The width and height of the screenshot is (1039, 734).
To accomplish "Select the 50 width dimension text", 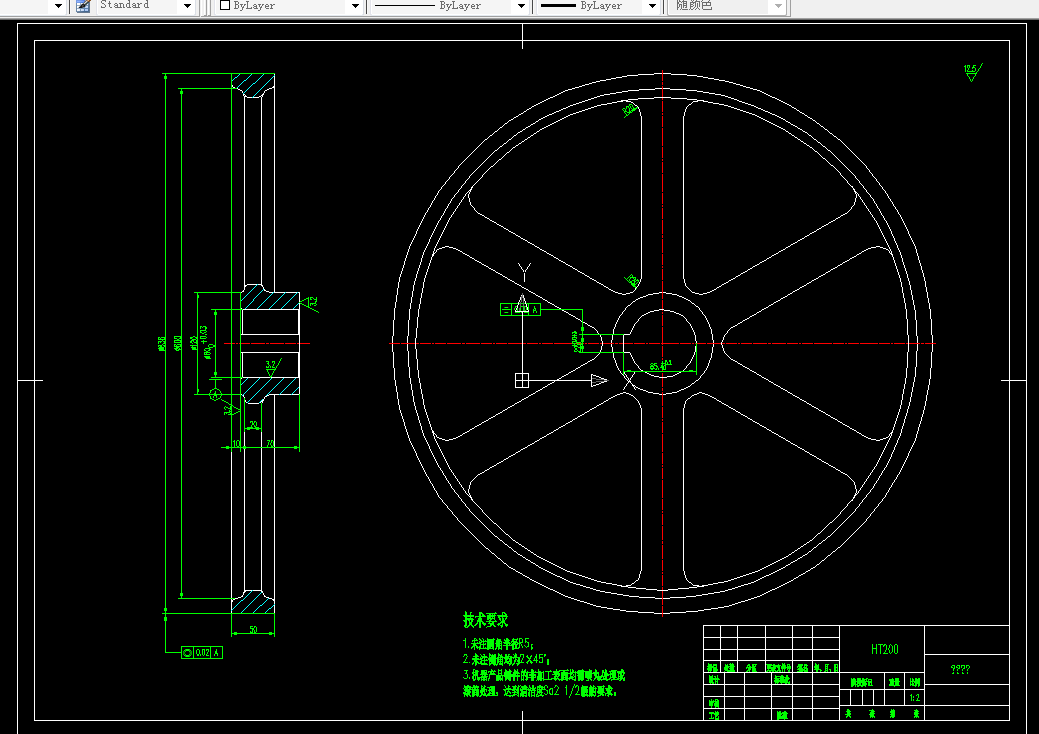I will click(x=253, y=629).
